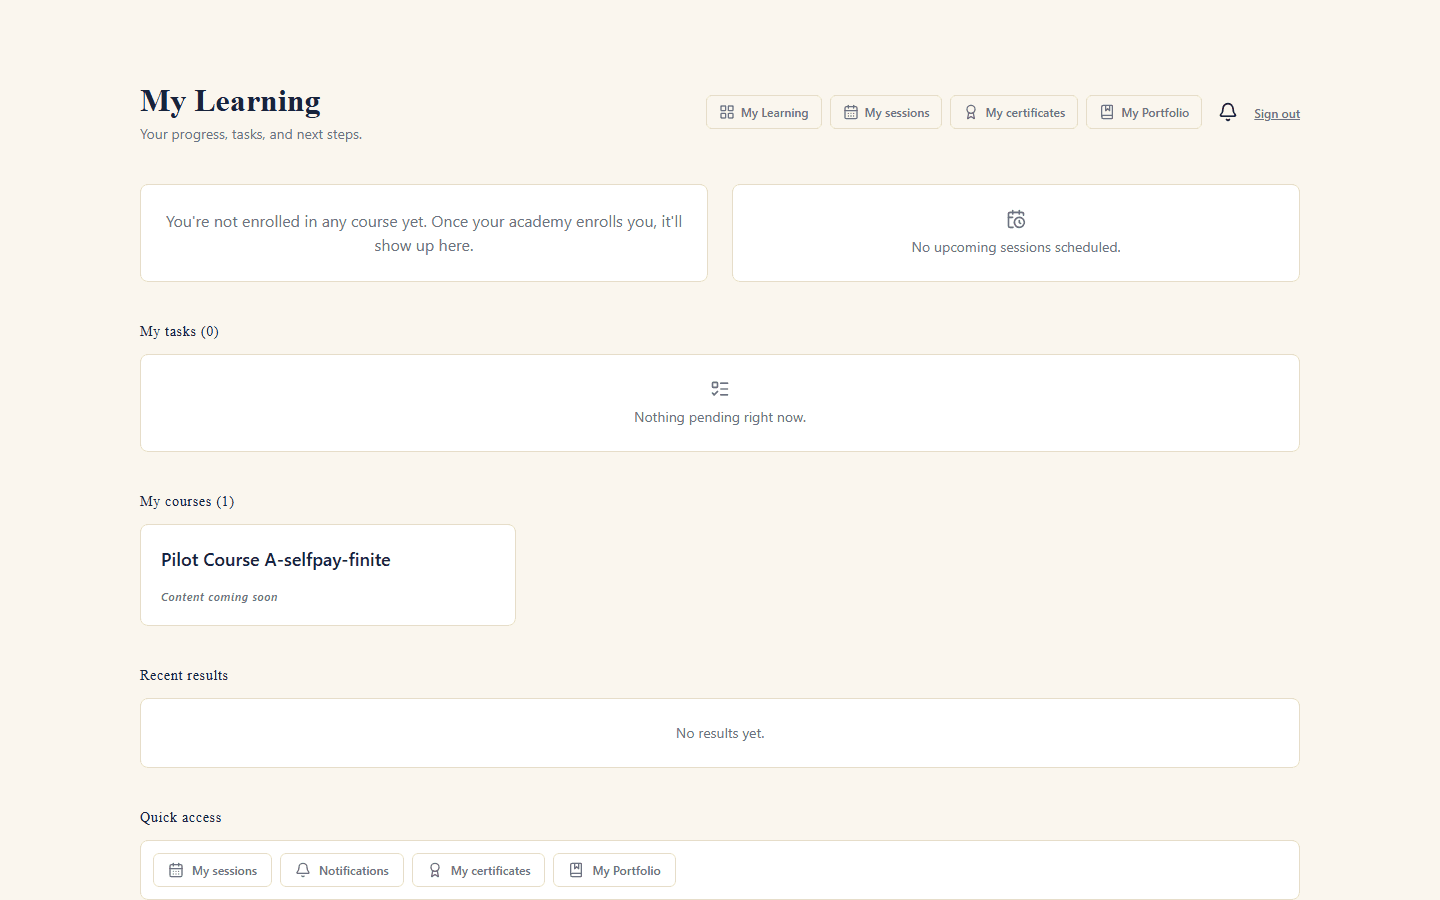Open My certificates under Quick access

click(478, 870)
